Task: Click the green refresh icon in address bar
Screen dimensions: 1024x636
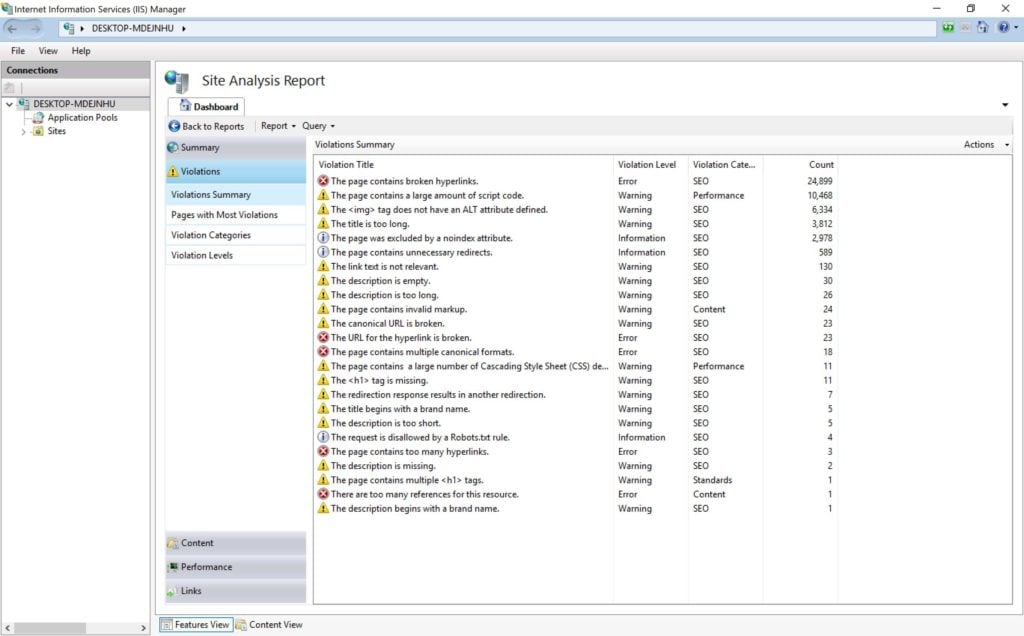Action: tap(948, 27)
